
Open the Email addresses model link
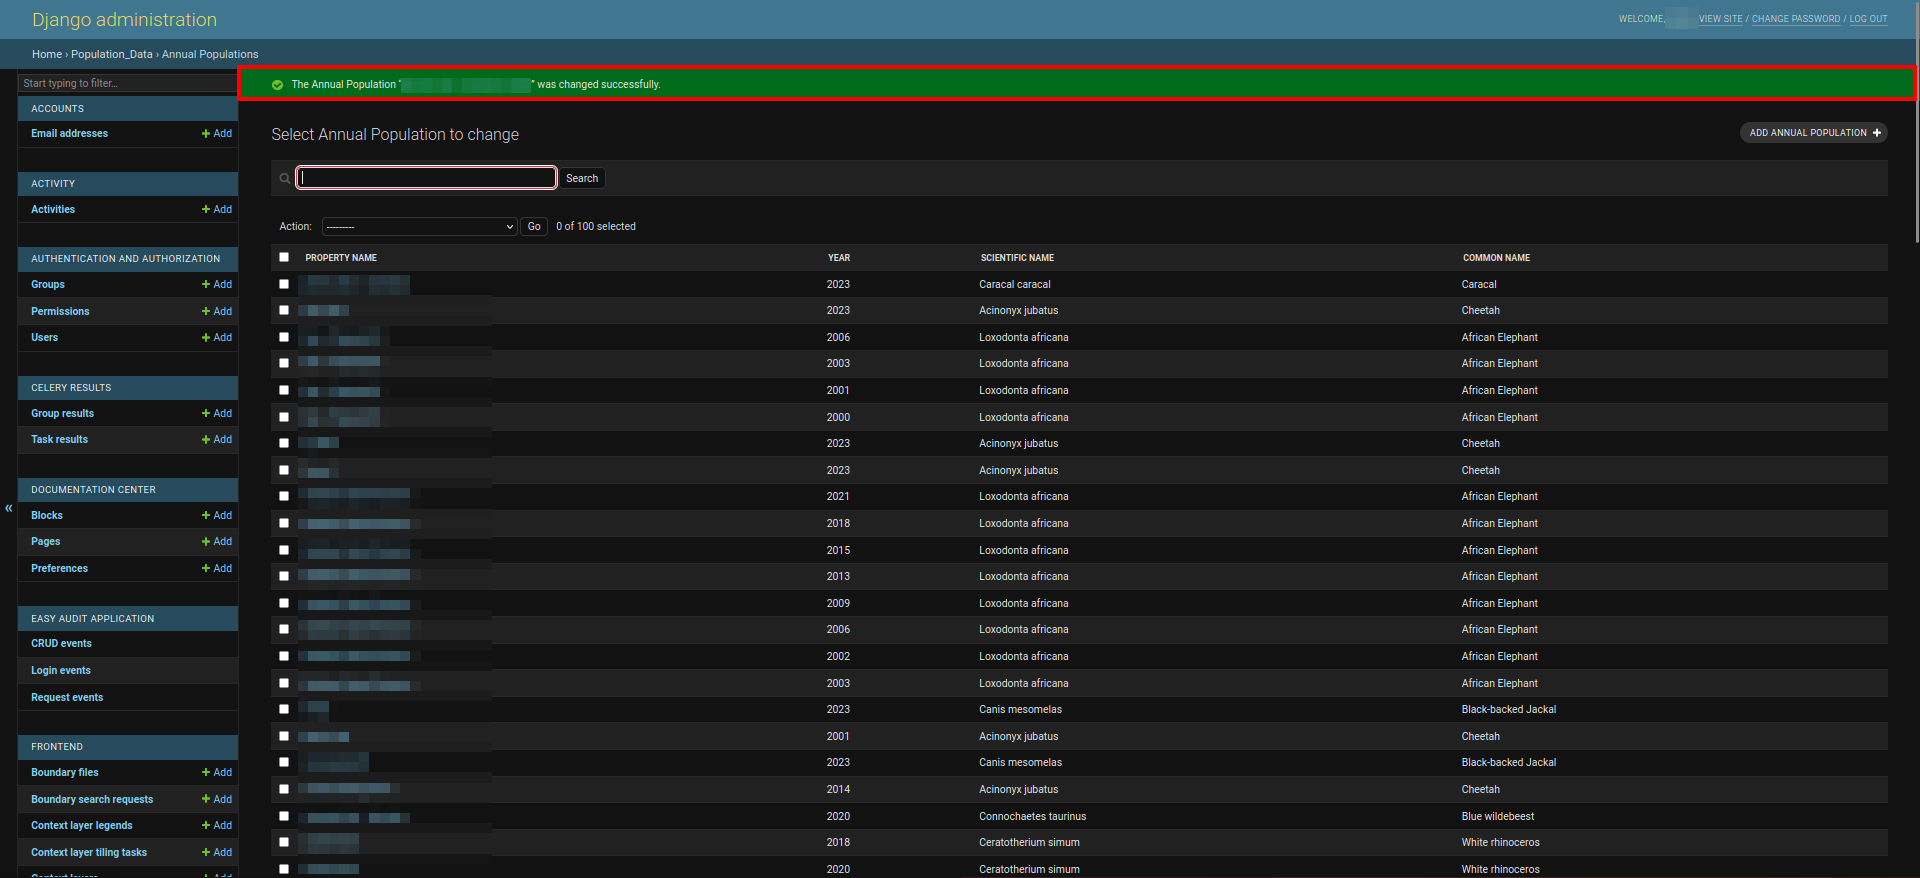[69, 133]
